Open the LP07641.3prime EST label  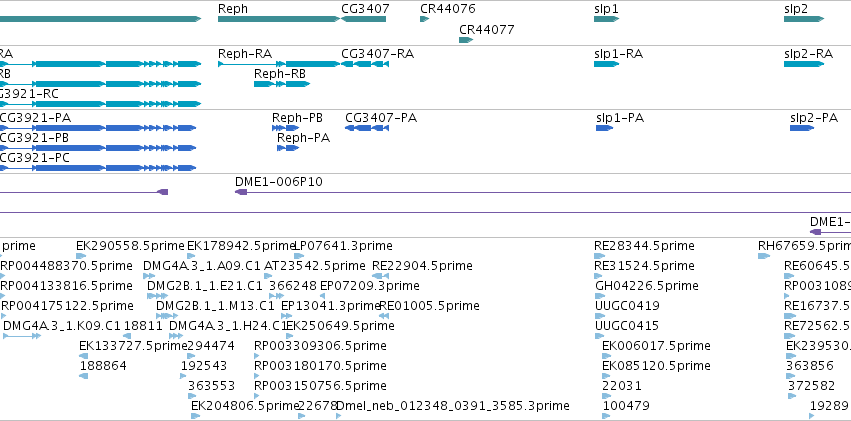(x=343, y=246)
